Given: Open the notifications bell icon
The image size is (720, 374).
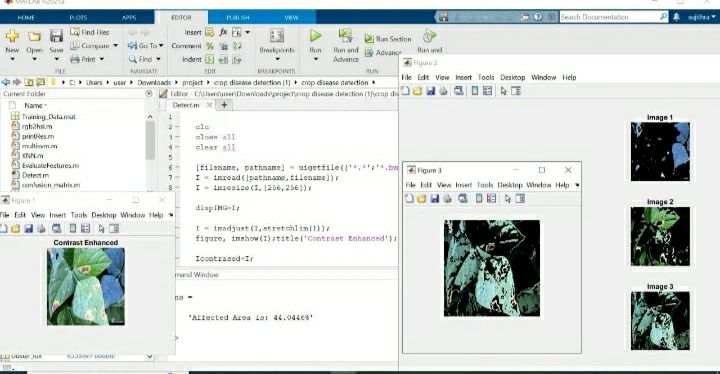Looking at the screenshot, I should coord(676,17).
